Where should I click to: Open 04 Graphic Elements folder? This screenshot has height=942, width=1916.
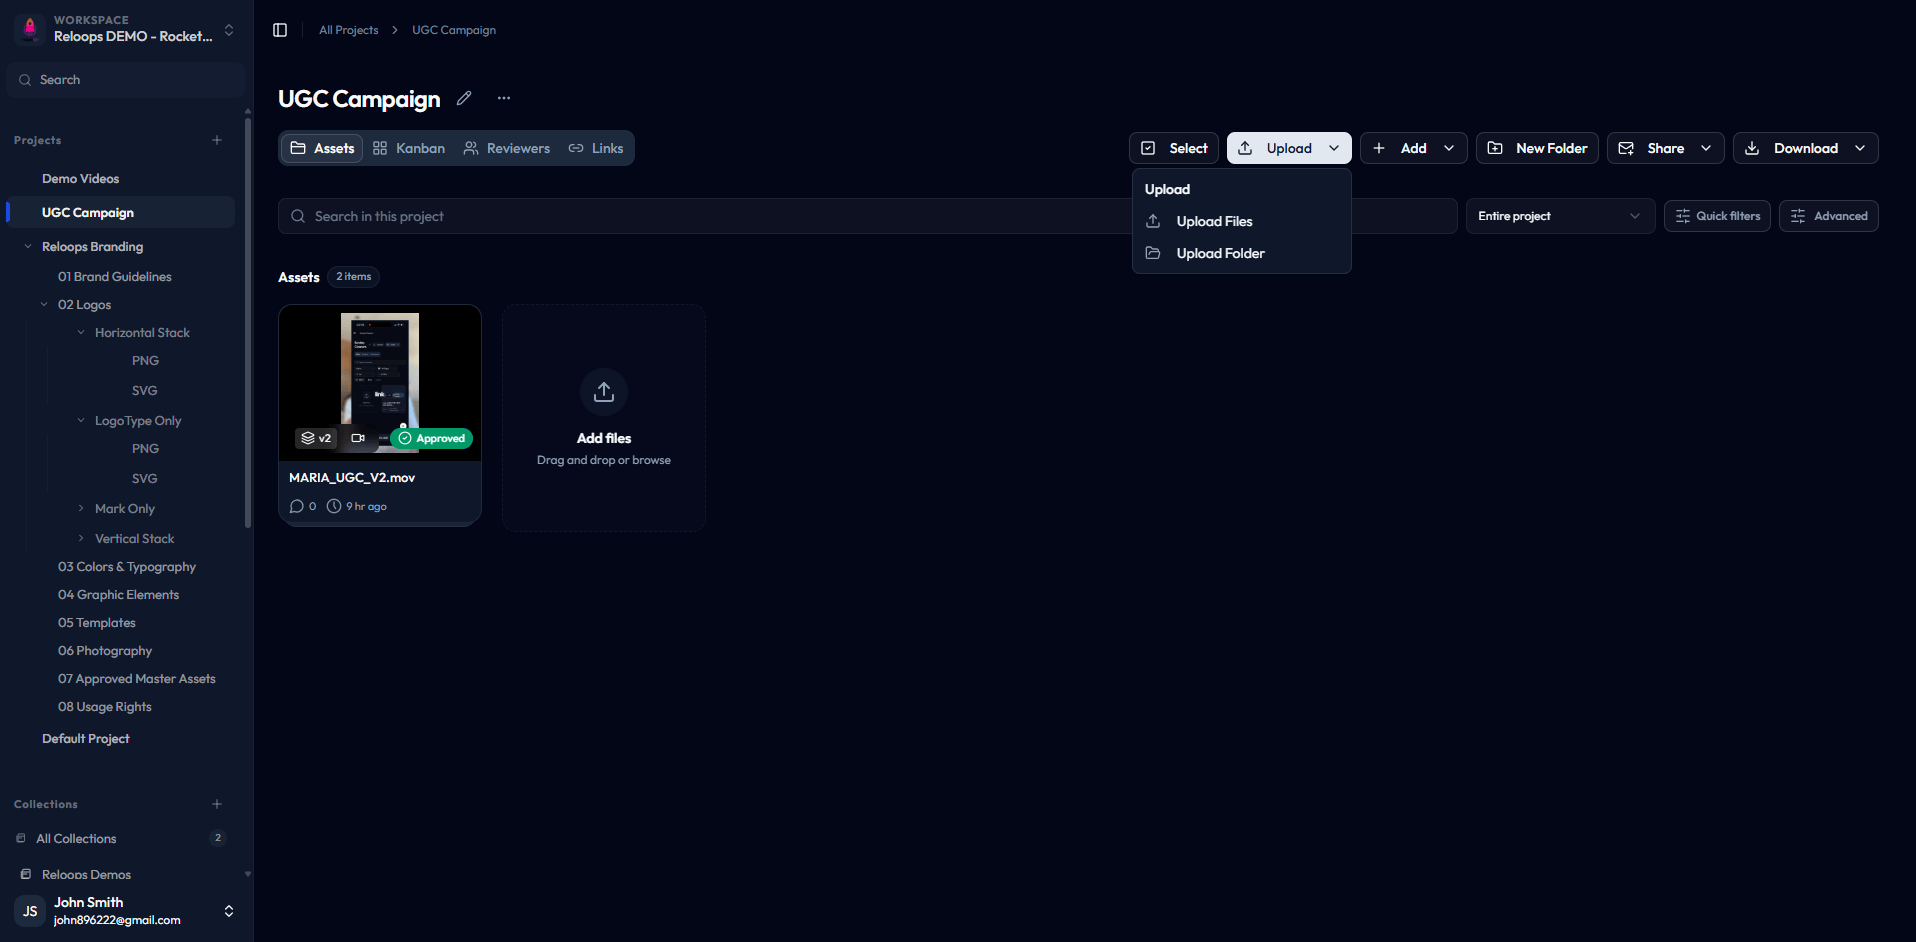point(119,594)
